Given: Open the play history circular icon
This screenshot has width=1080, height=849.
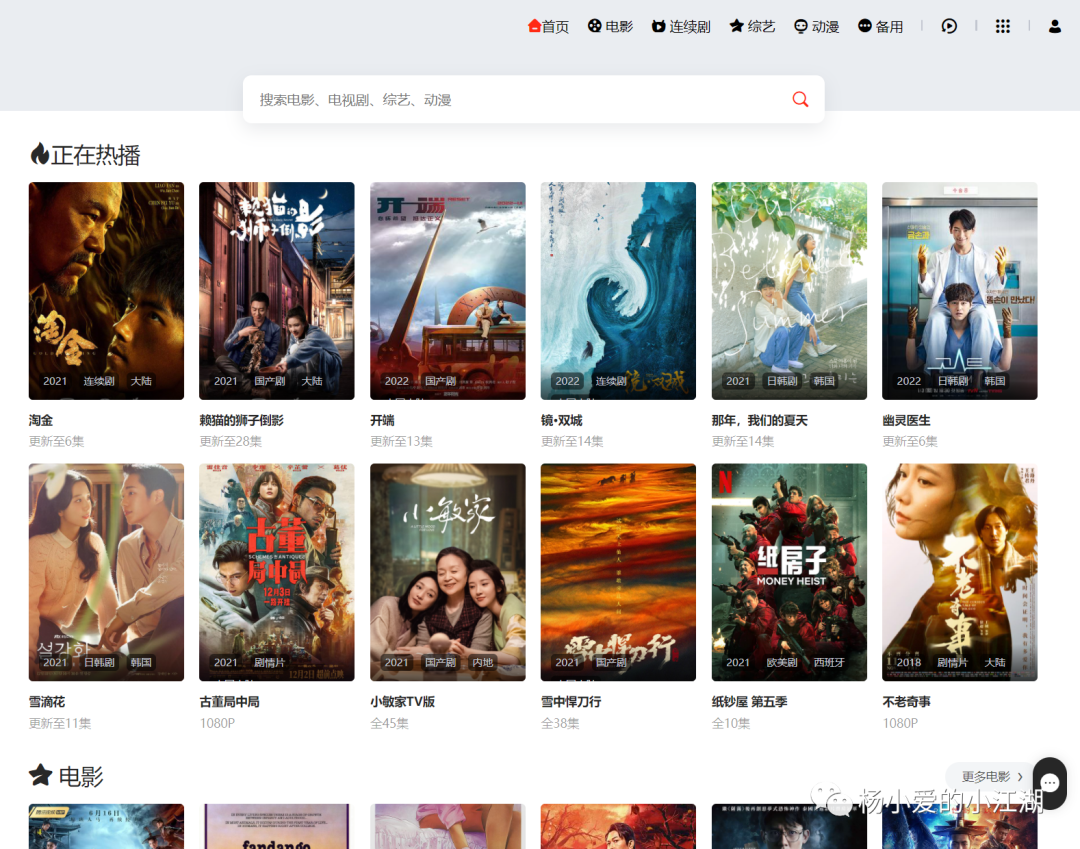Looking at the screenshot, I should (949, 26).
